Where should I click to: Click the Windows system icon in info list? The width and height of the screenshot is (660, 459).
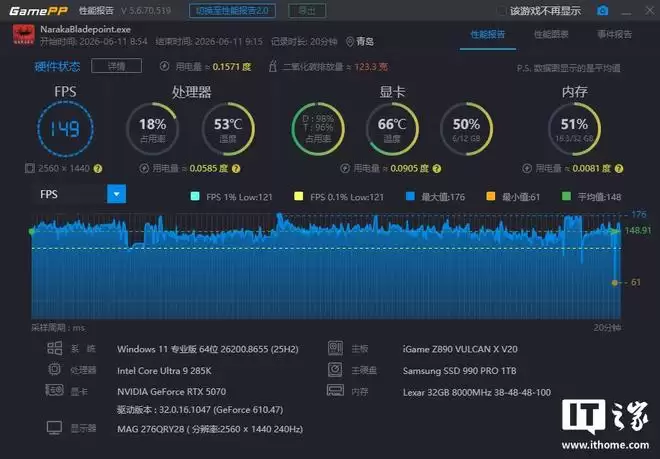click(54, 348)
